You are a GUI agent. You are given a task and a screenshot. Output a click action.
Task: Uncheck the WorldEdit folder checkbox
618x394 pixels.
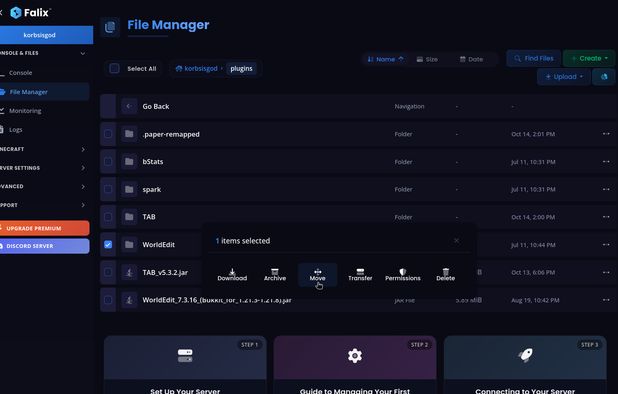pos(108,245)
